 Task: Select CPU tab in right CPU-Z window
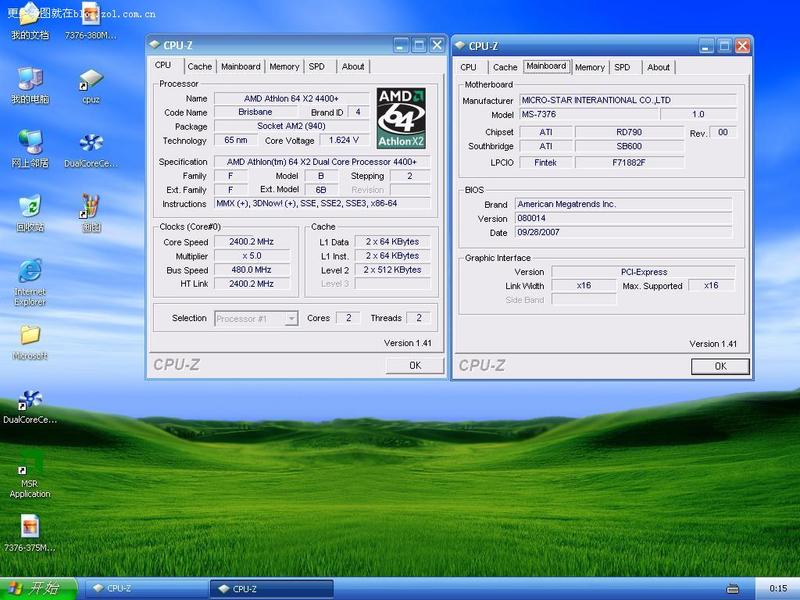[x=468, y=67]
